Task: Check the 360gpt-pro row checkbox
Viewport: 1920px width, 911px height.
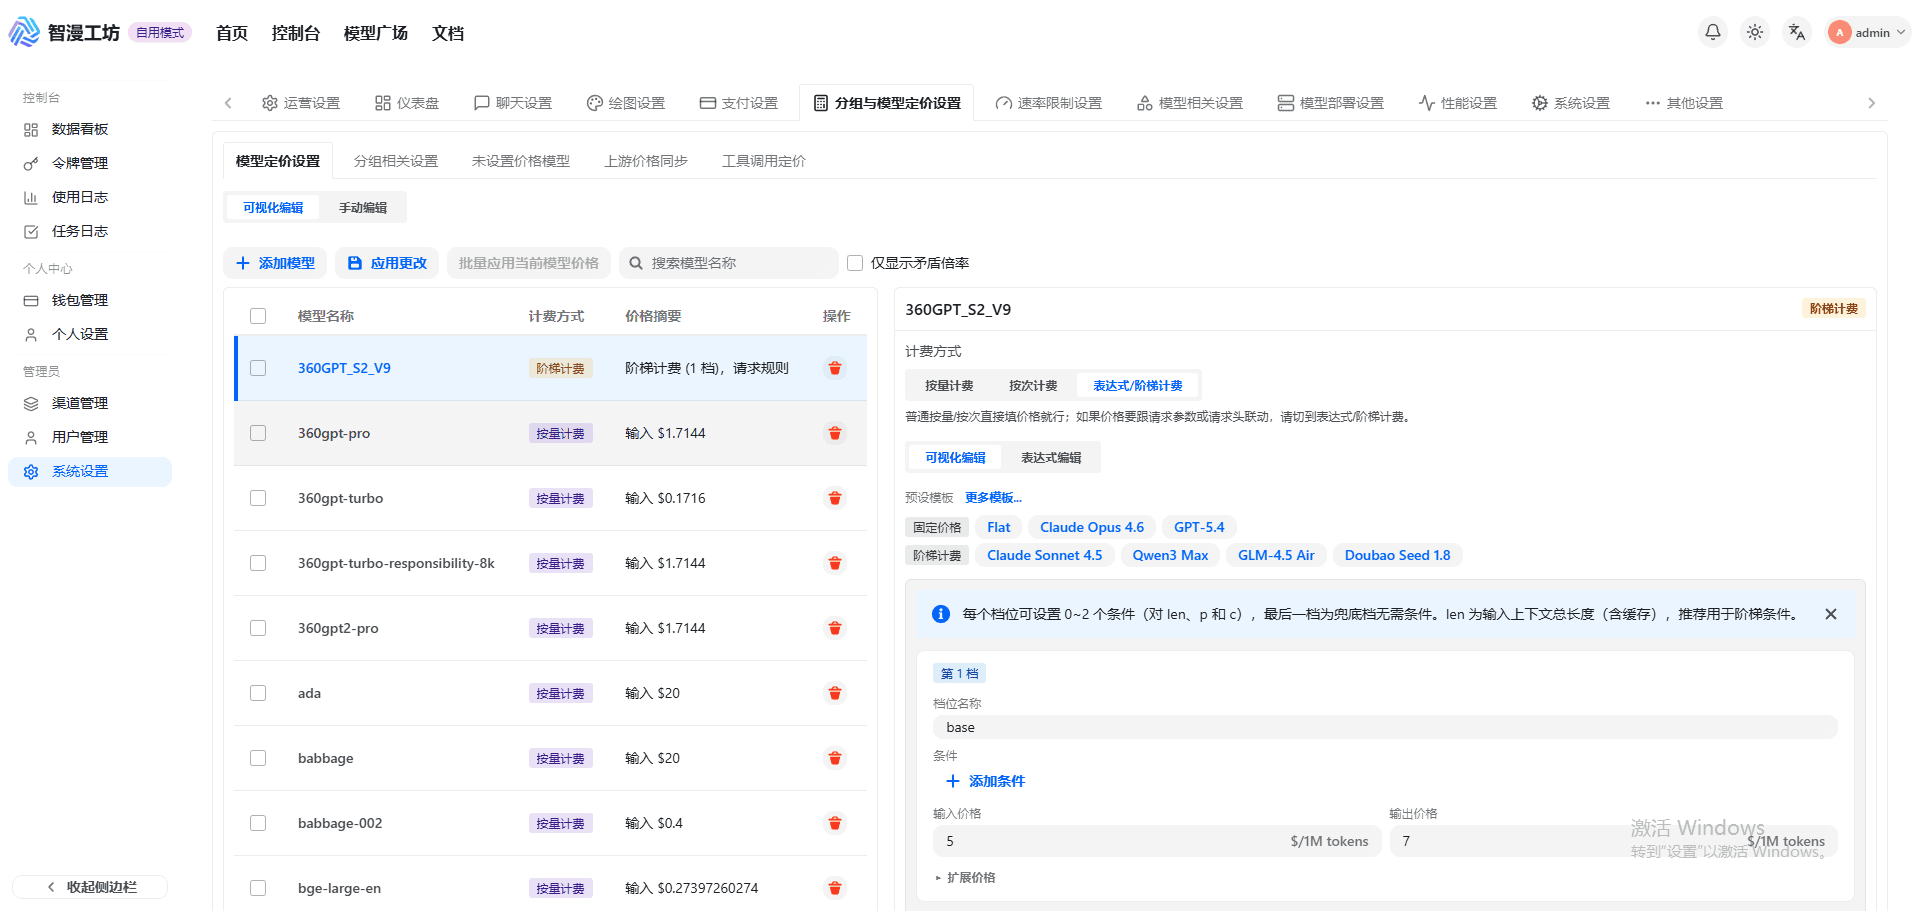Action: coord(258,433)
